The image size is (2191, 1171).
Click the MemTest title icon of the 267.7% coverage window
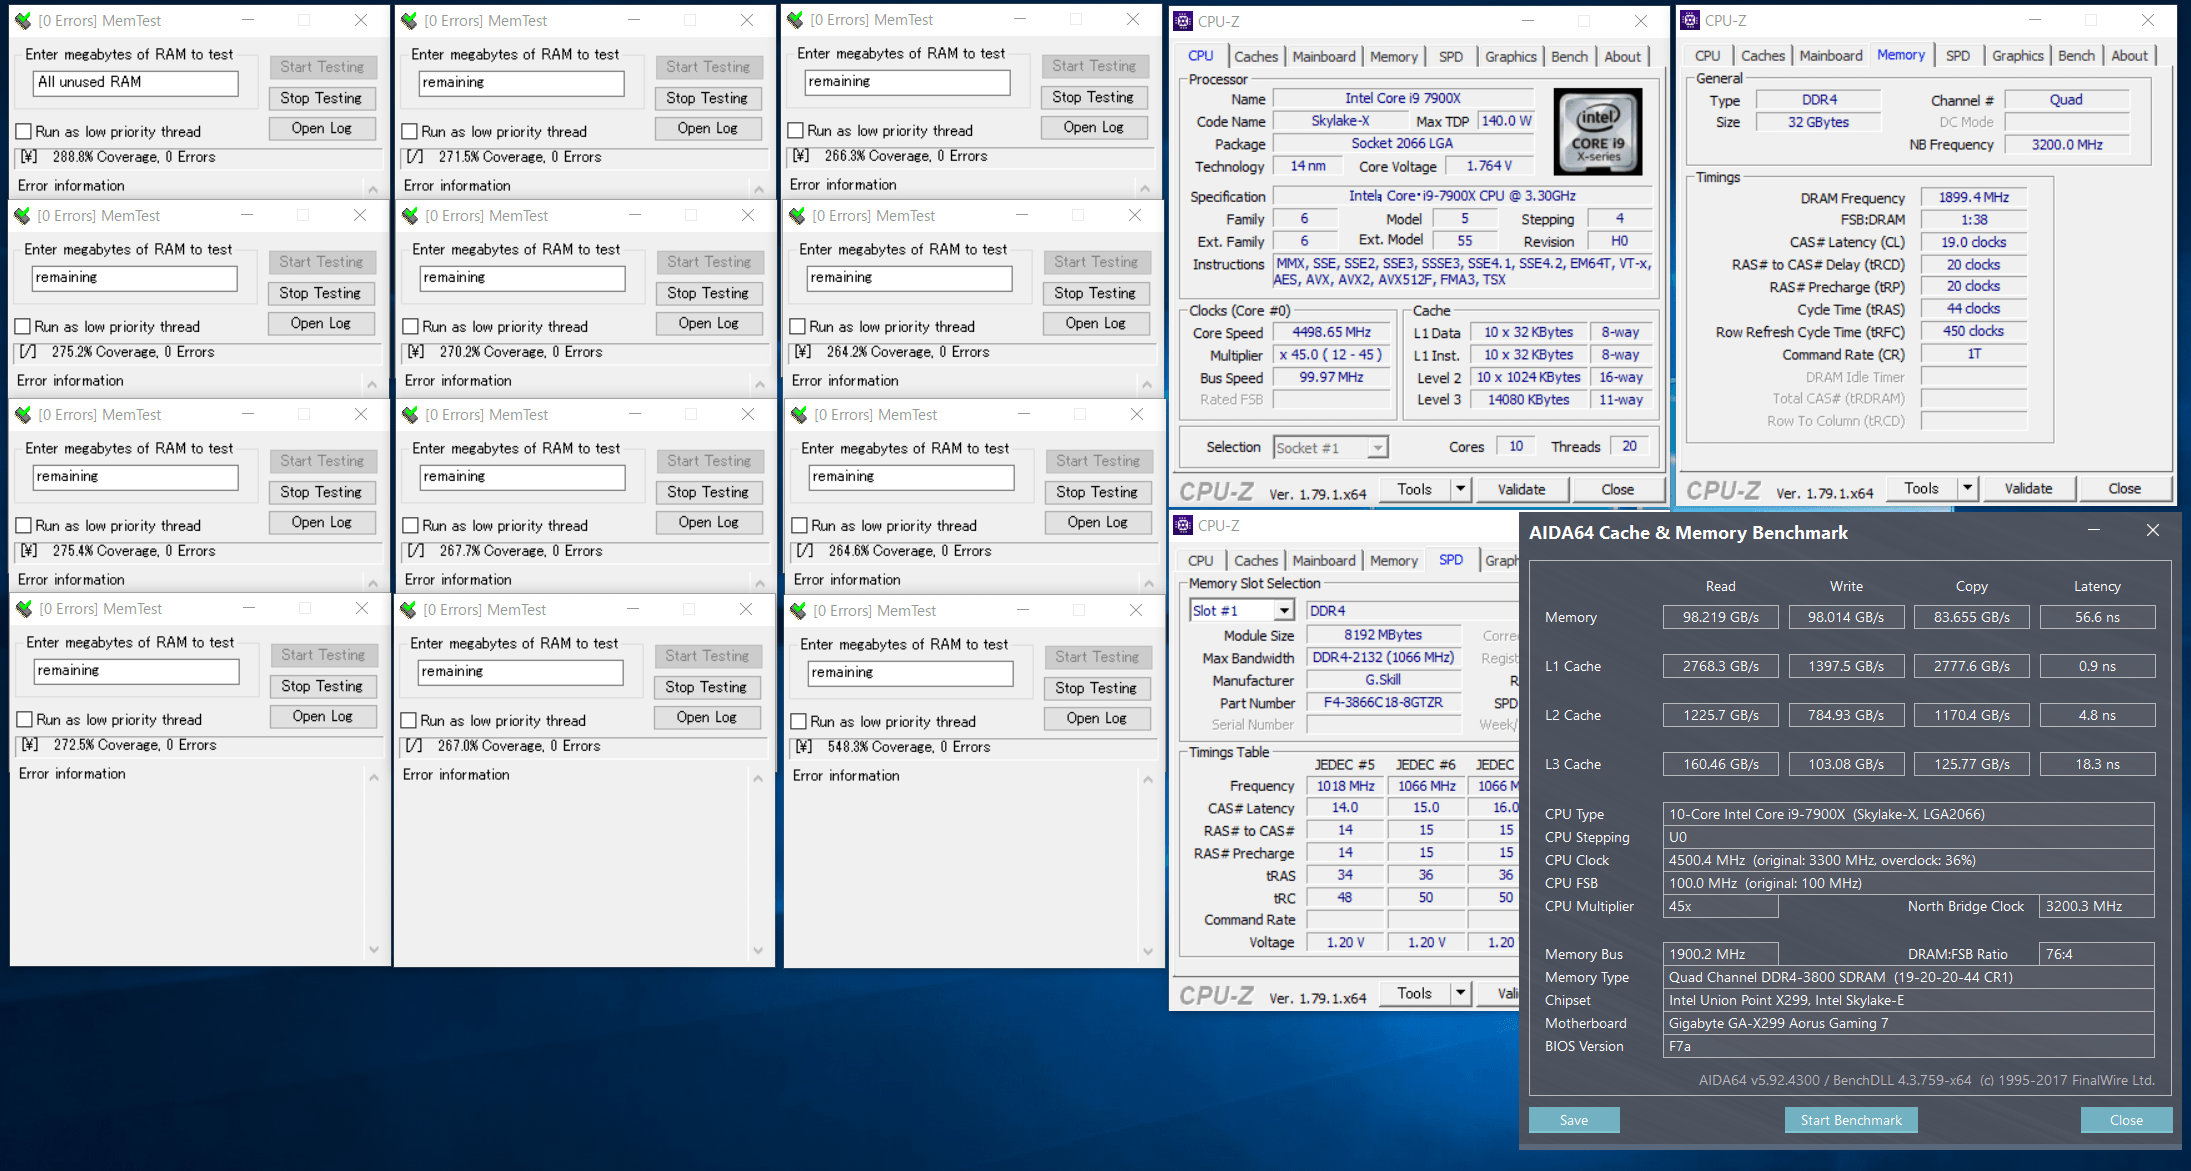coord(409,415)
